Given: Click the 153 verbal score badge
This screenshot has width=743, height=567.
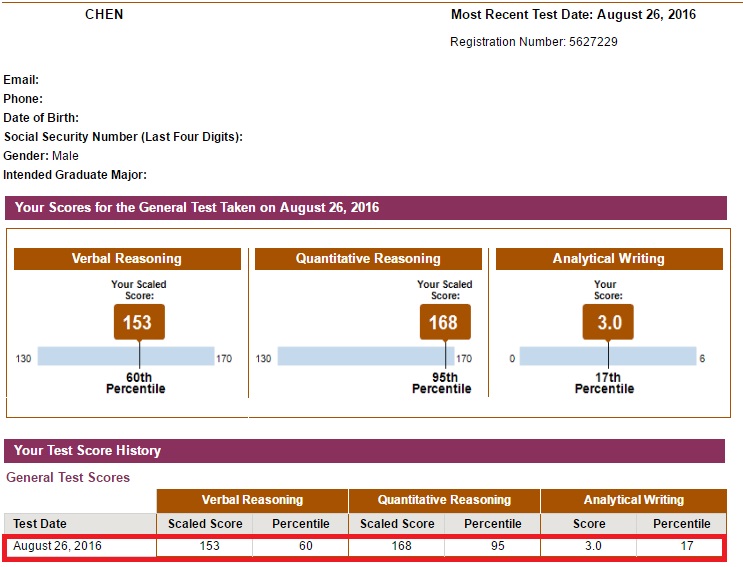Looking at the screenshot, I should [139, 322].
